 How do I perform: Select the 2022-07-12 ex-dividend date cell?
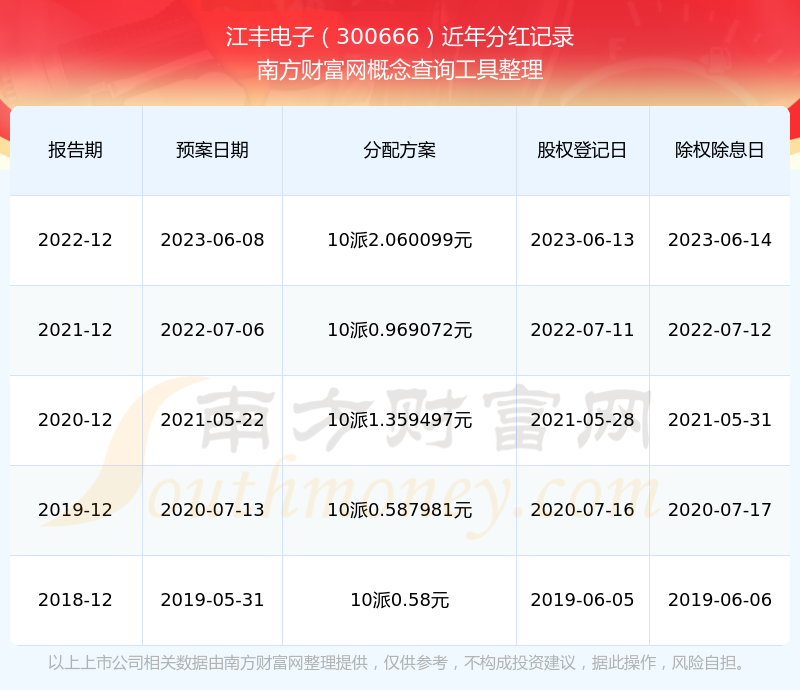[x=719, y=330]
